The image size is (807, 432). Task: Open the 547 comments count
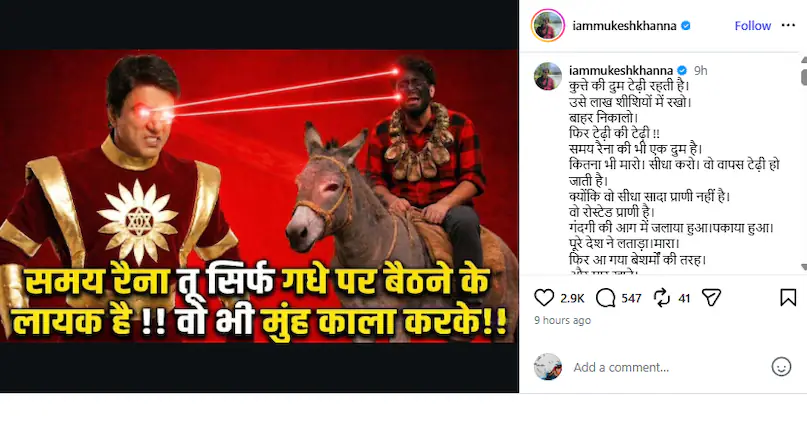(x=631, y=298)
